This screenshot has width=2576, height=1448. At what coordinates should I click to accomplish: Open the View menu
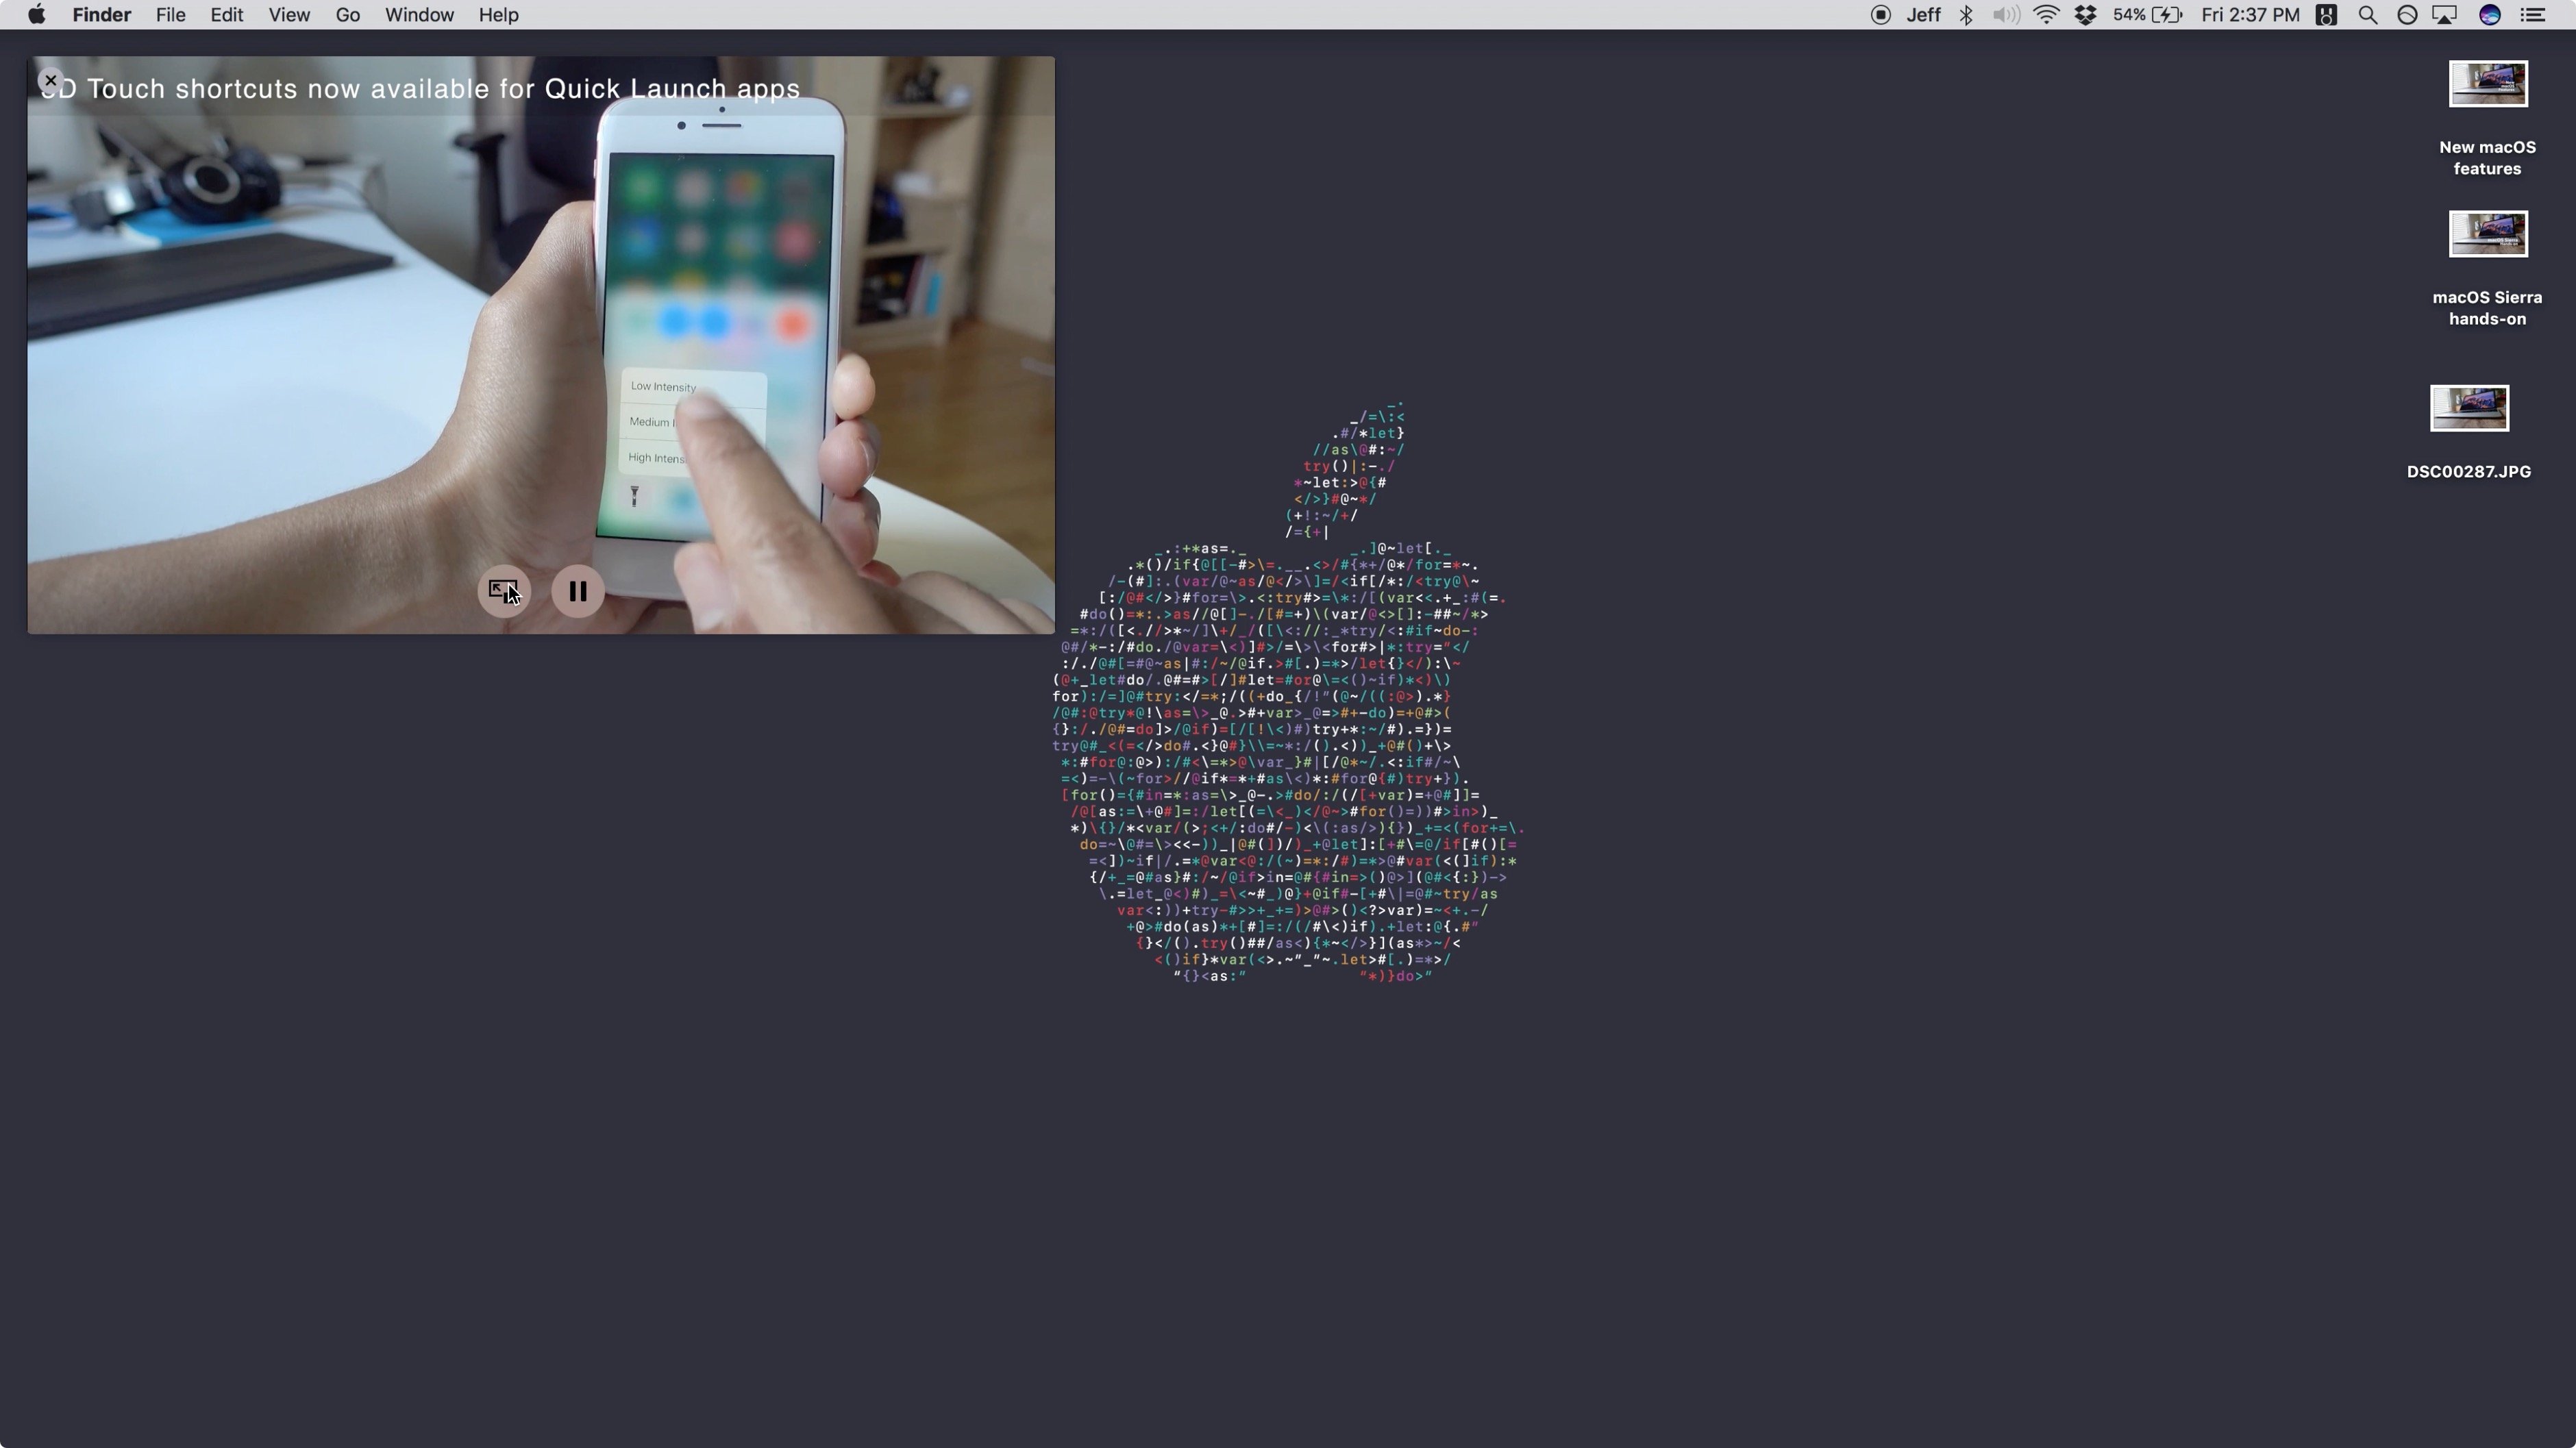pyautogui.click(x=288, y=15)
